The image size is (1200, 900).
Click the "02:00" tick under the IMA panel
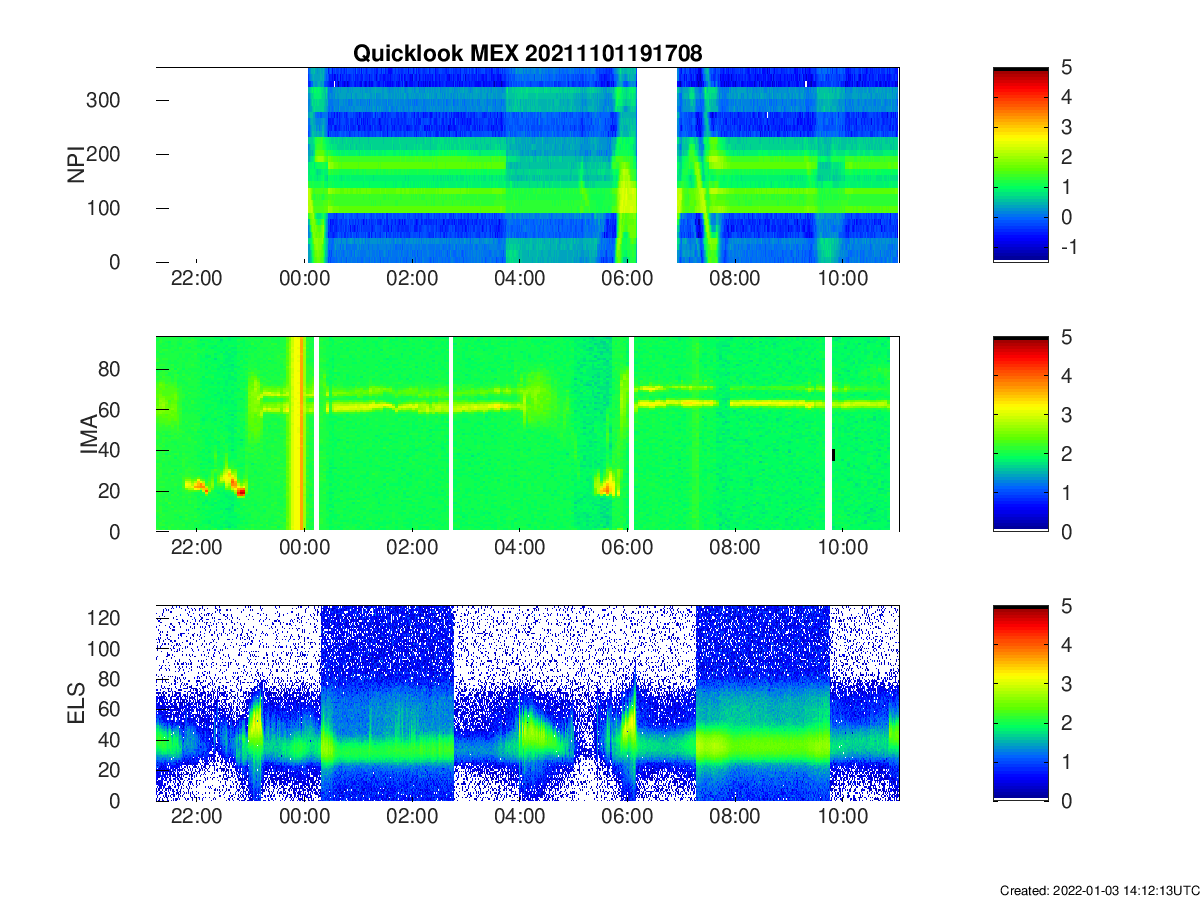click(x=412, y=548)
